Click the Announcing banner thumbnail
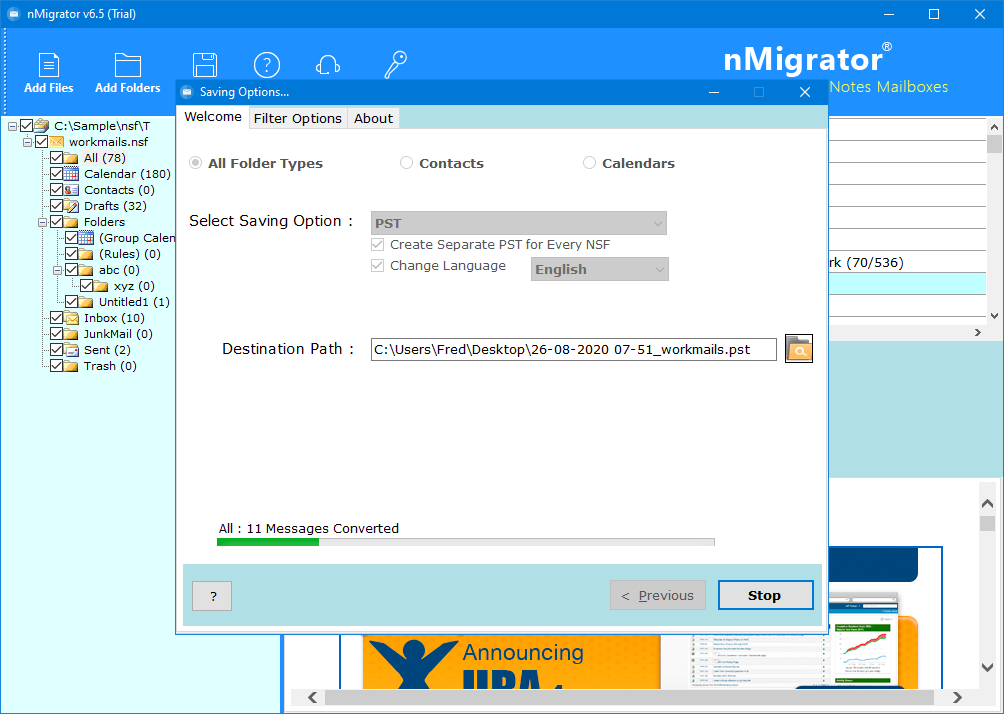The width and height of the screenshot is (1004, 714). click(x=512, y=661)
